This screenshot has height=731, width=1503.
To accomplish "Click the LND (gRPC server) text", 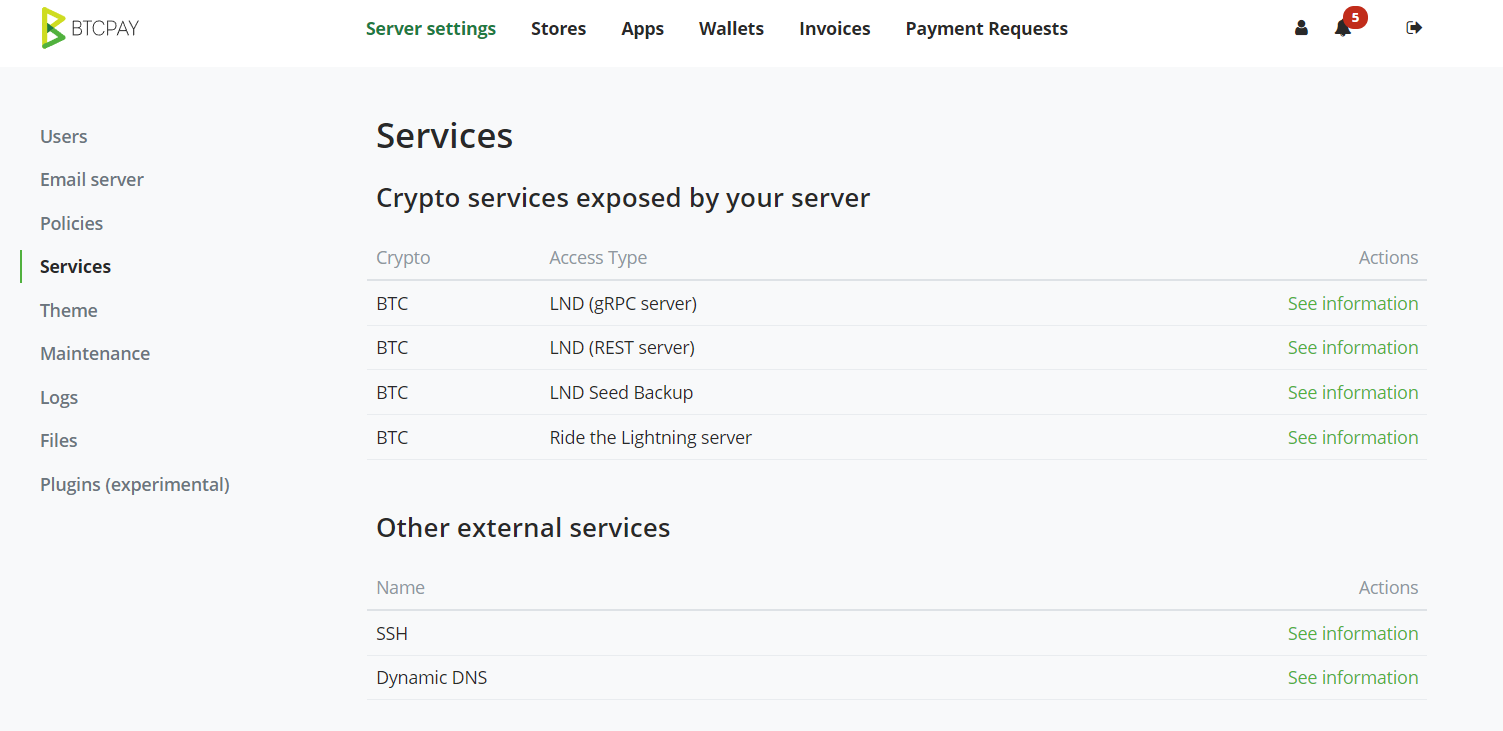I will coord(623,303).
